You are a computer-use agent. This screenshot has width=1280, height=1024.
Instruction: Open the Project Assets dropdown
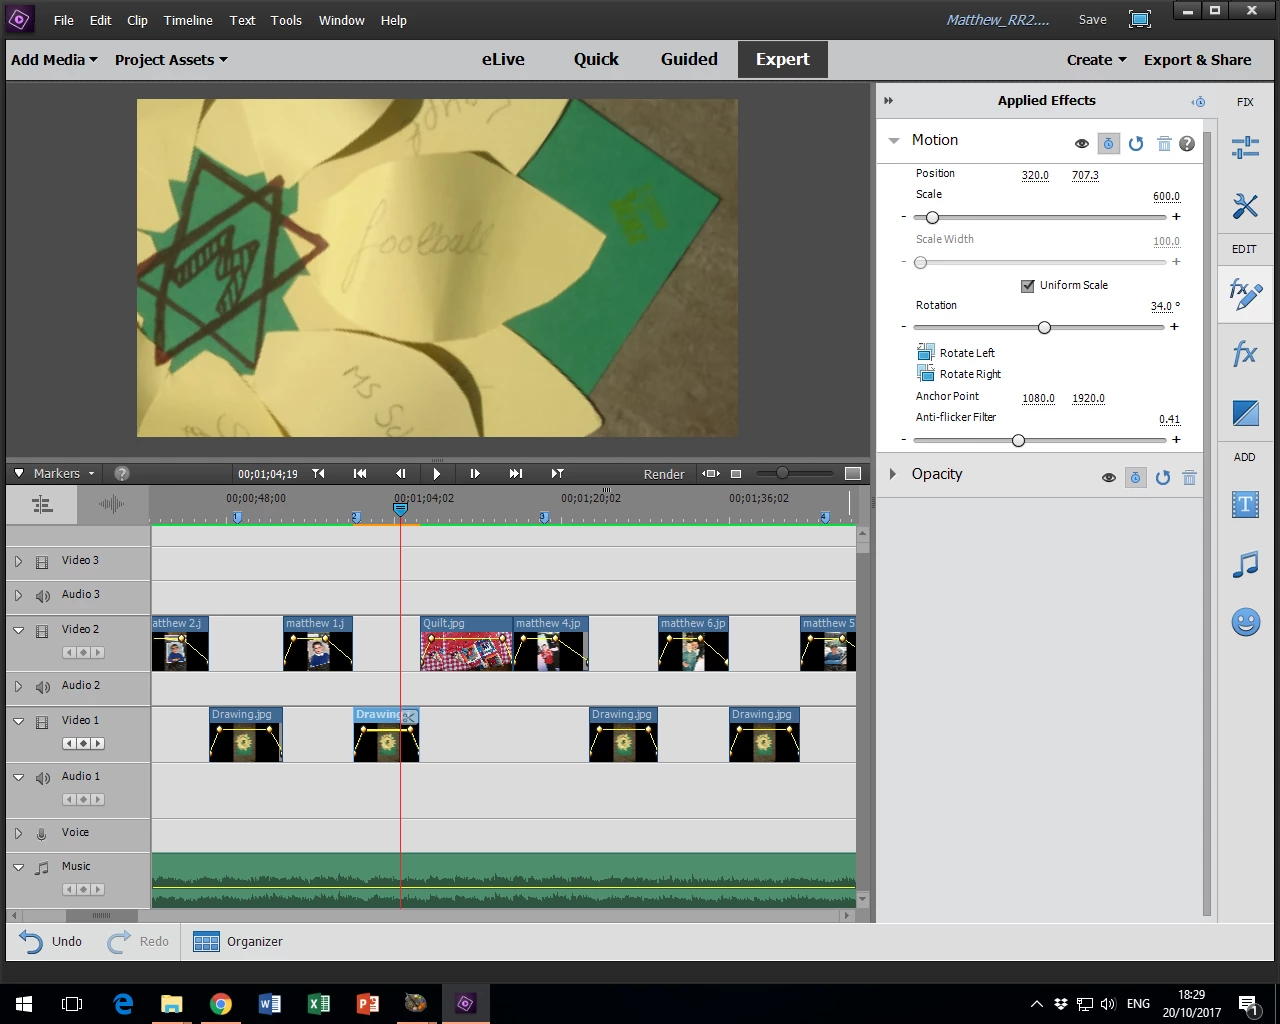coord(171,60)
